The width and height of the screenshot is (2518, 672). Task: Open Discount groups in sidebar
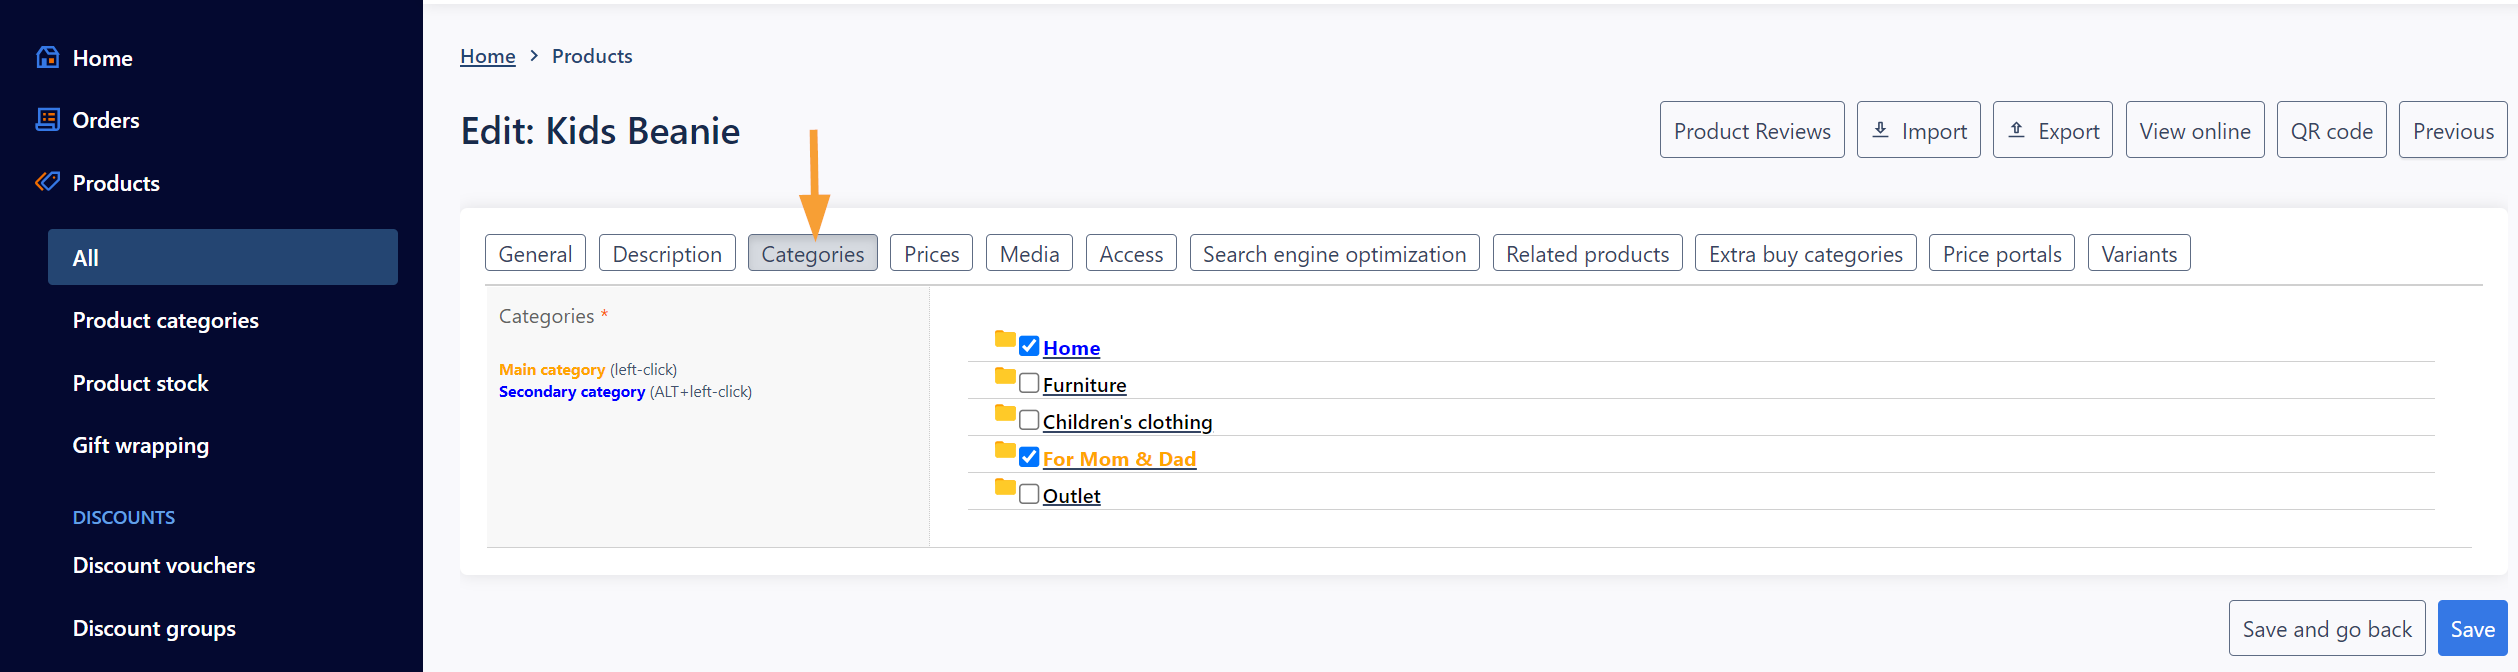pos(154,628)
